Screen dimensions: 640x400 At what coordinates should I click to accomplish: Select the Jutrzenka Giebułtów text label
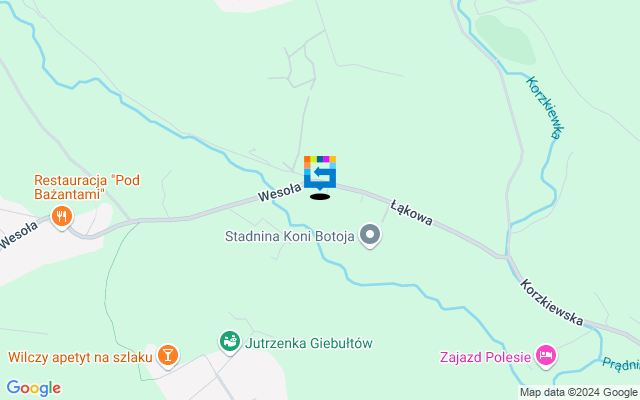(x=309, y=343)
